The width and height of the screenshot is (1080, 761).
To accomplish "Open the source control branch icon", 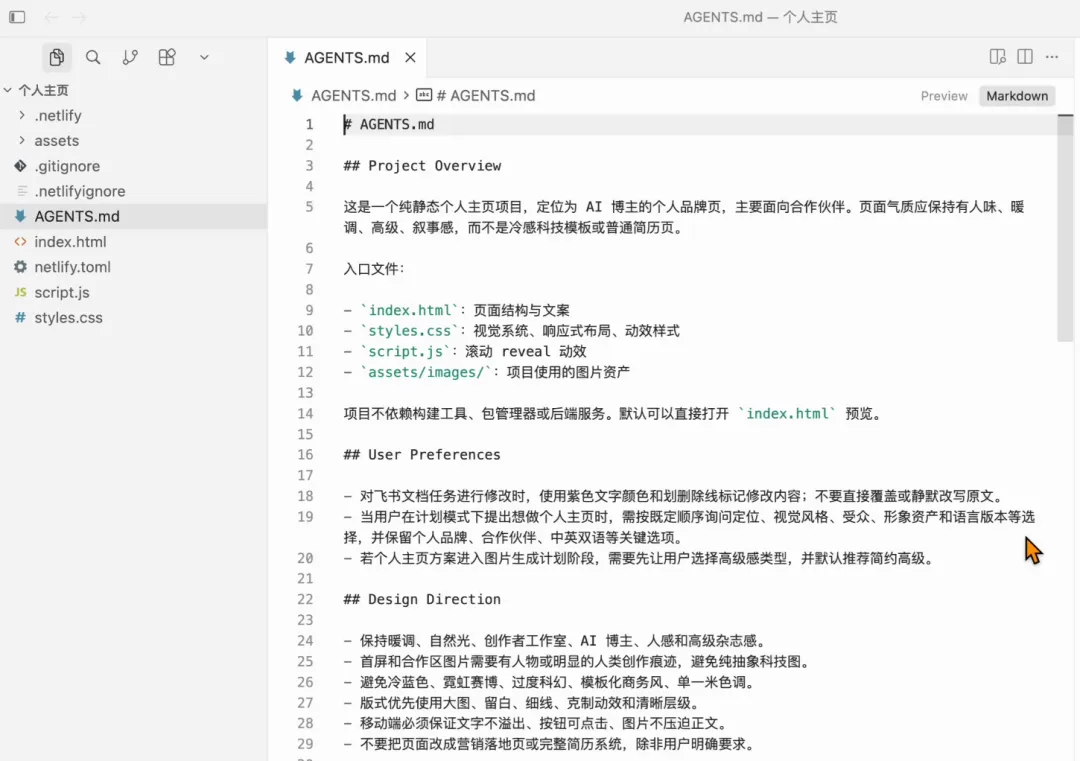I will click(130, 57).
